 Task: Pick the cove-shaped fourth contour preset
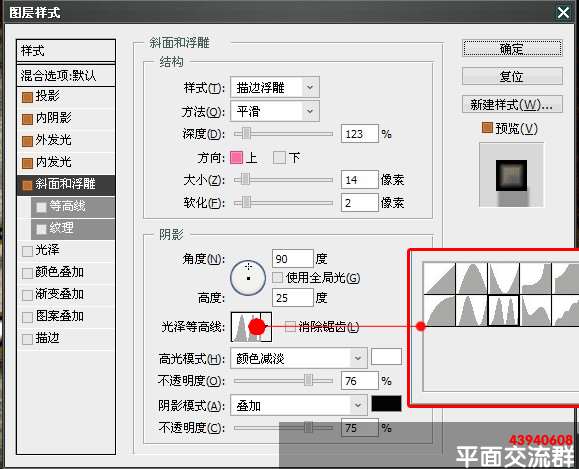coord(536,278)
